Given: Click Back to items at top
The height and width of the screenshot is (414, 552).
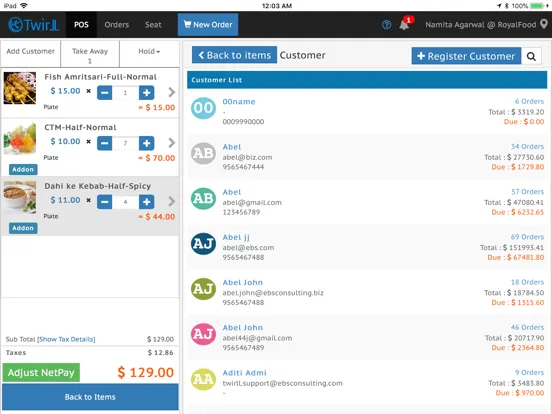Looking at the screenshot, I should coord(234,55).
